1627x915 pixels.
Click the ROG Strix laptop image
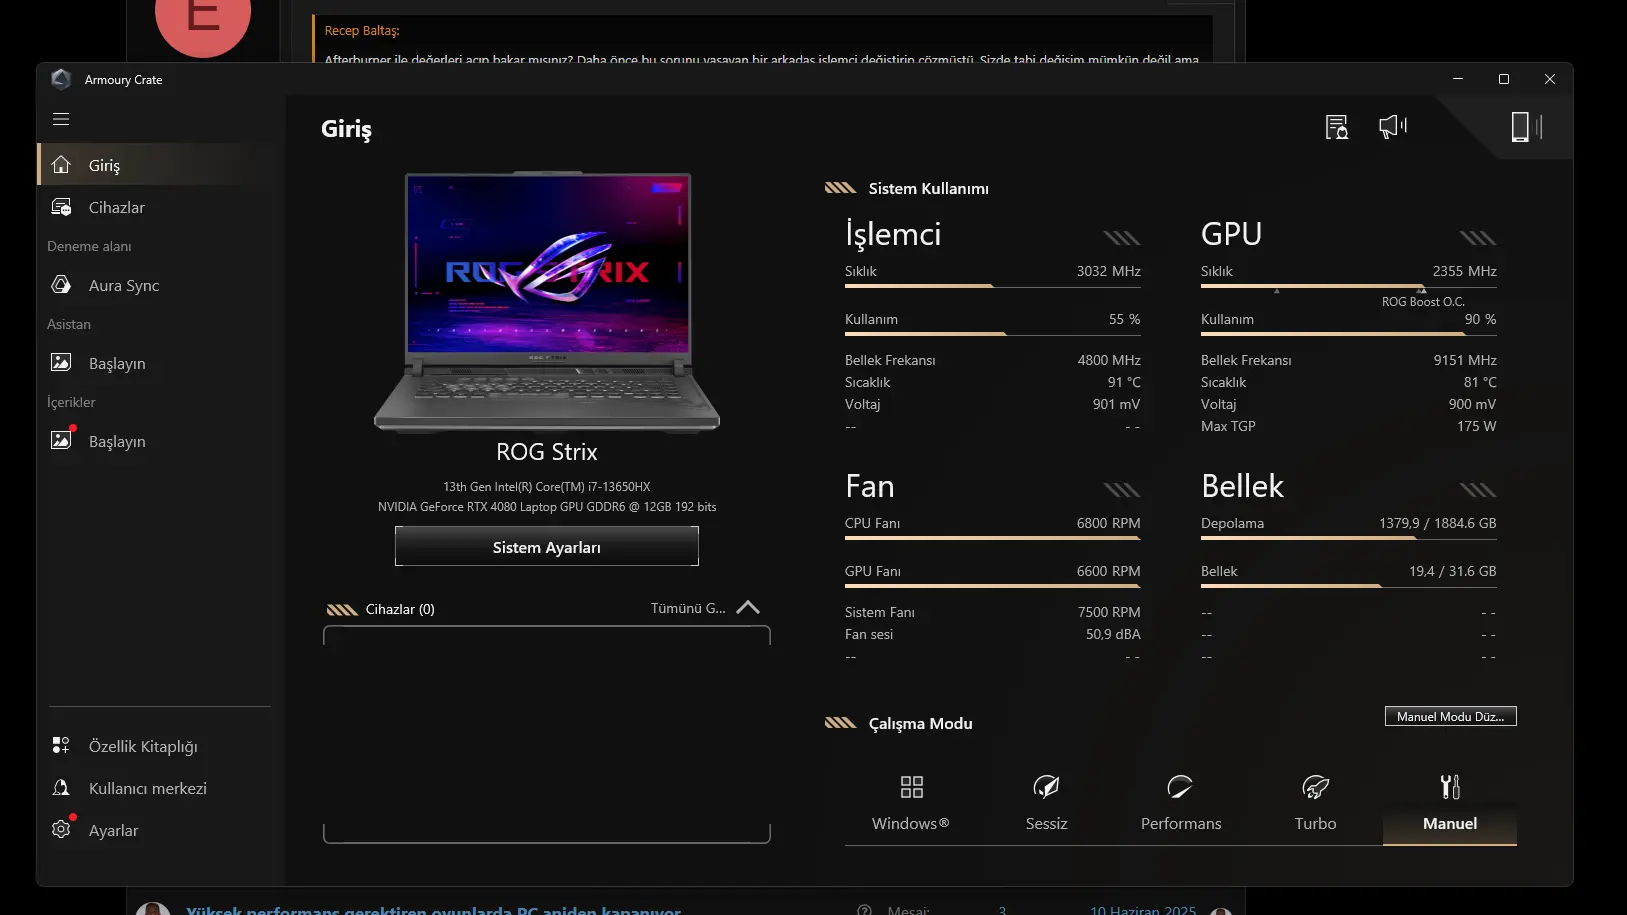[547, 303]
